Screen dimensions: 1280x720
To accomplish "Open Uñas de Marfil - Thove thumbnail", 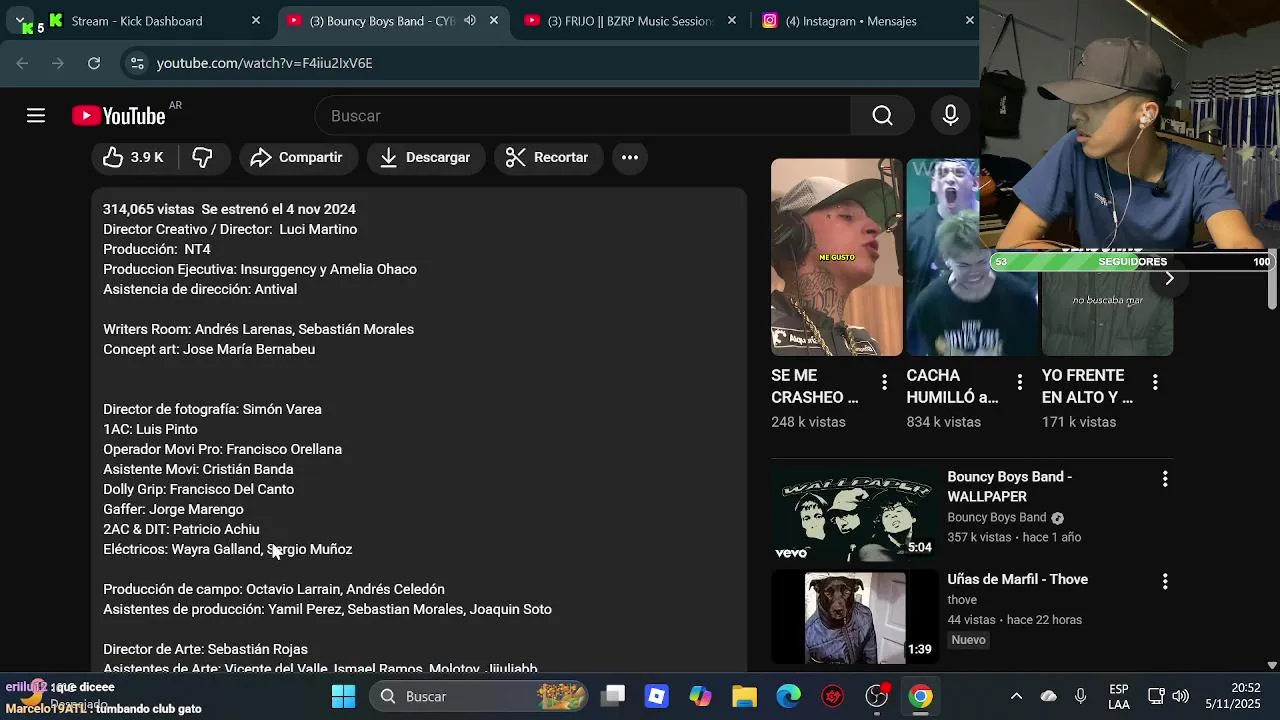I will [855, 617].
